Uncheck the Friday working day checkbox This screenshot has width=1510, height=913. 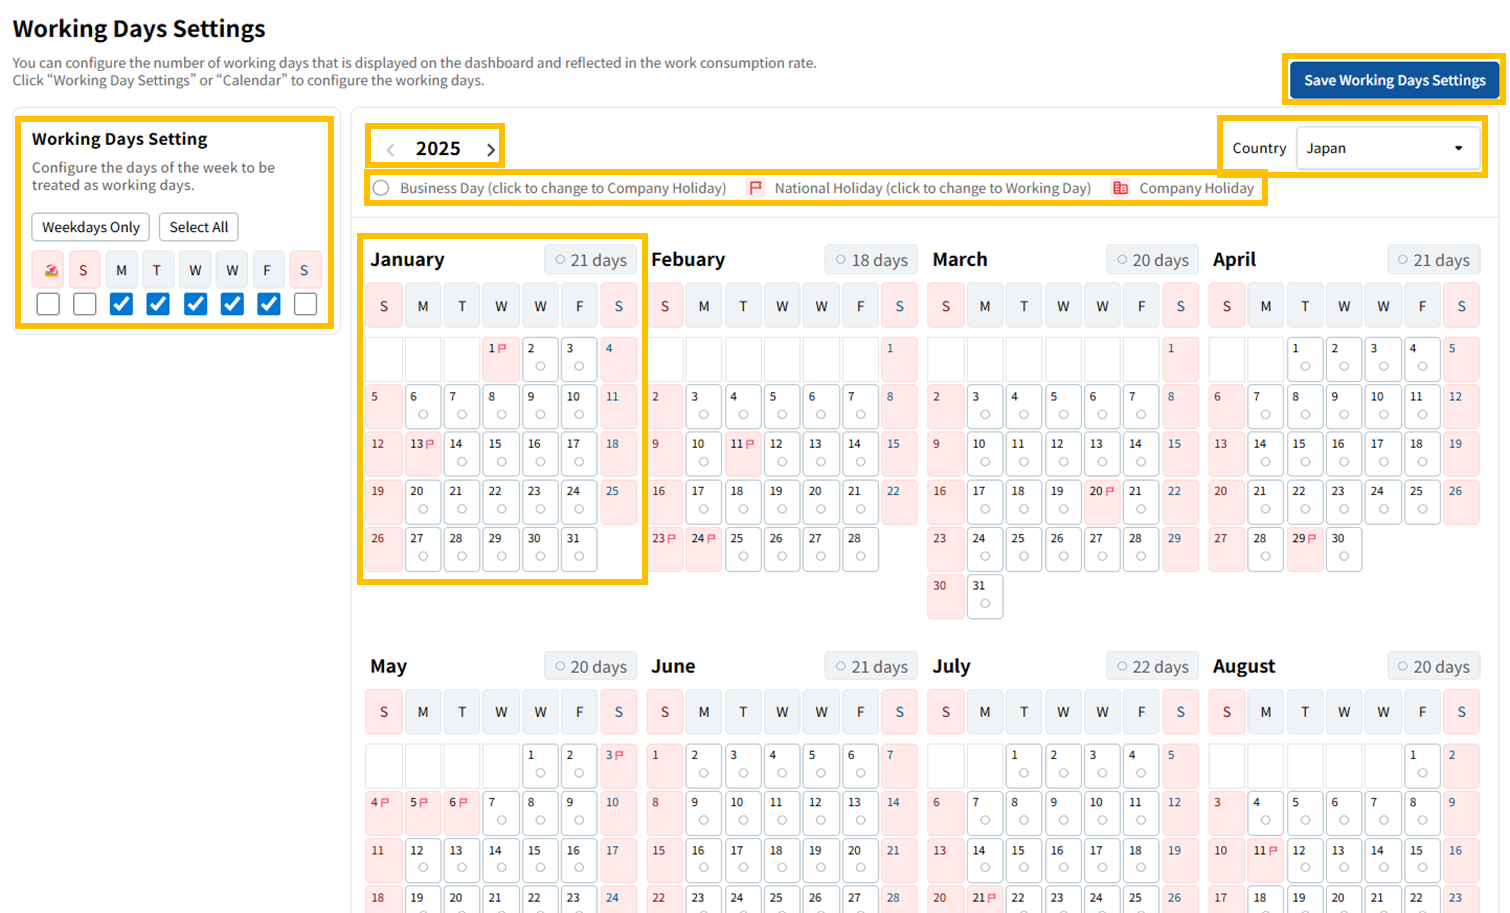(x=268, y=304)
